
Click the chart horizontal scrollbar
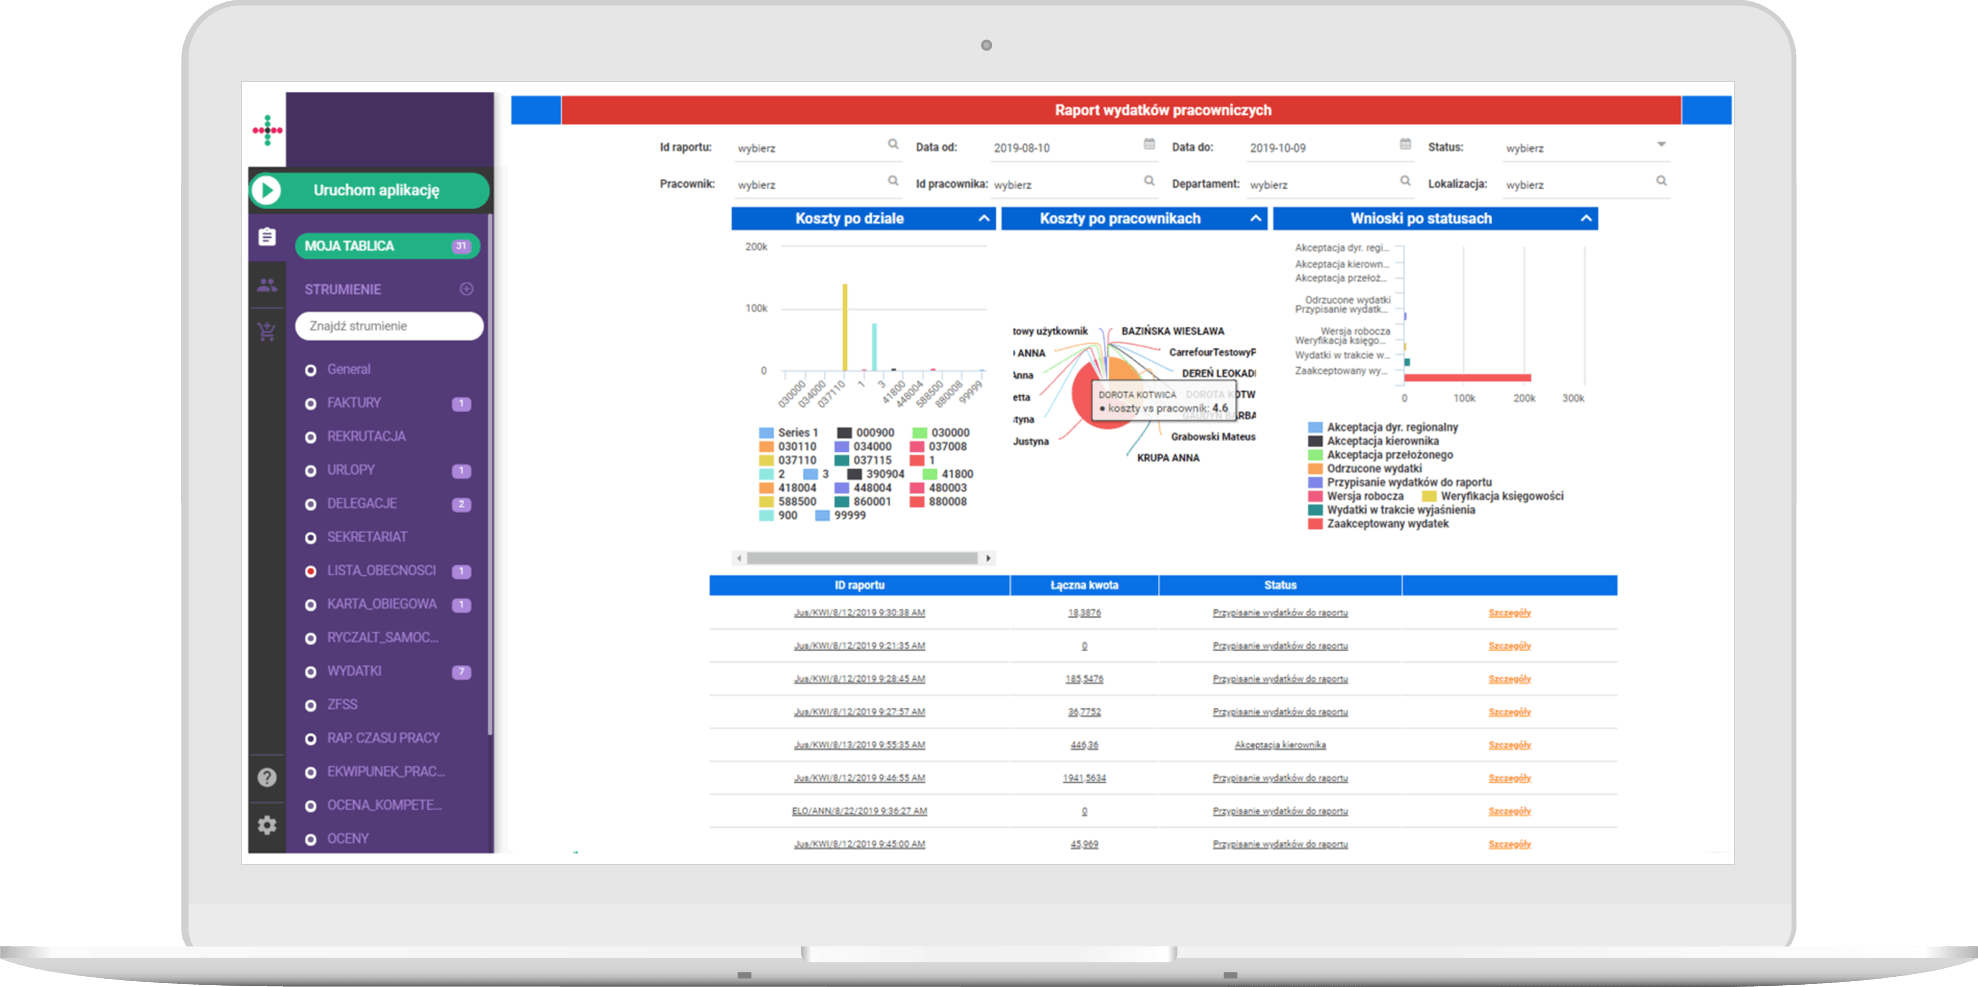tap(862, 558)
